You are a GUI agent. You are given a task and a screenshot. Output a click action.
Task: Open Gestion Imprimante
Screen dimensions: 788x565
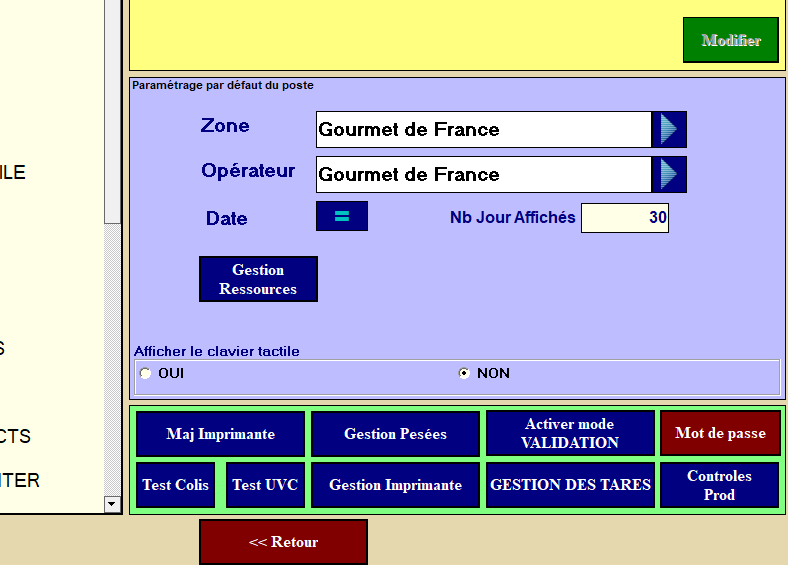point(395,484)
